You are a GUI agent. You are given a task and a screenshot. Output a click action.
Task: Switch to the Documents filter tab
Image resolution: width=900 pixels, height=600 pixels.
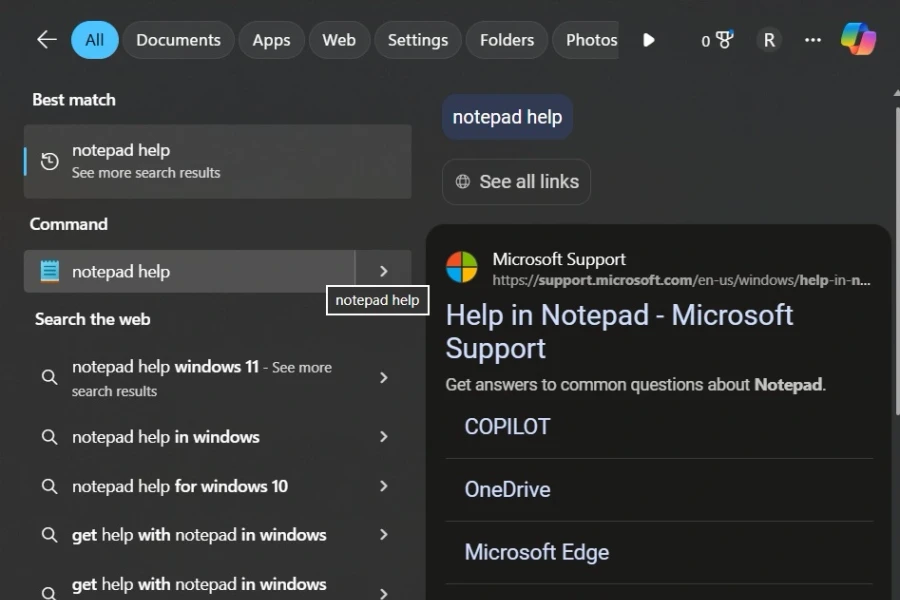coord(179,40)
